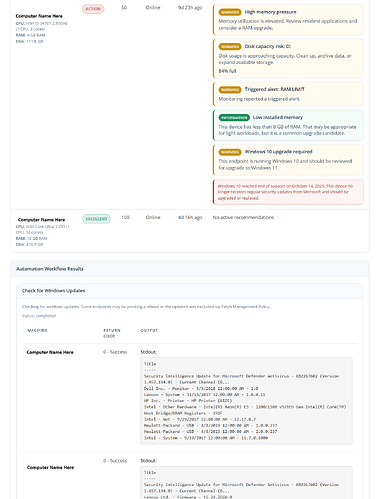Click the second Stdout: label

click(149, 461)
